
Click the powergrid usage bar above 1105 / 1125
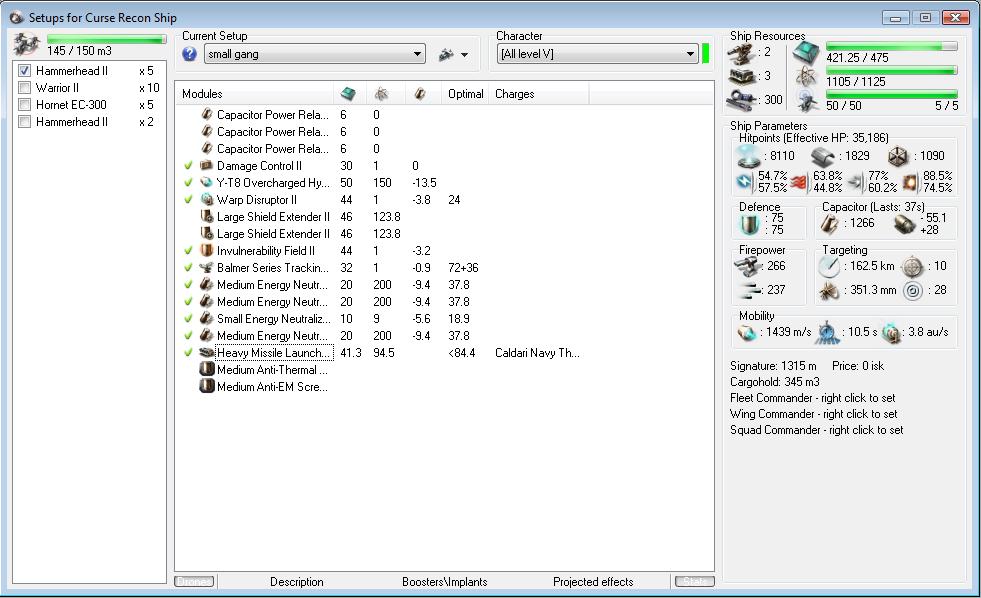[892, 70]
